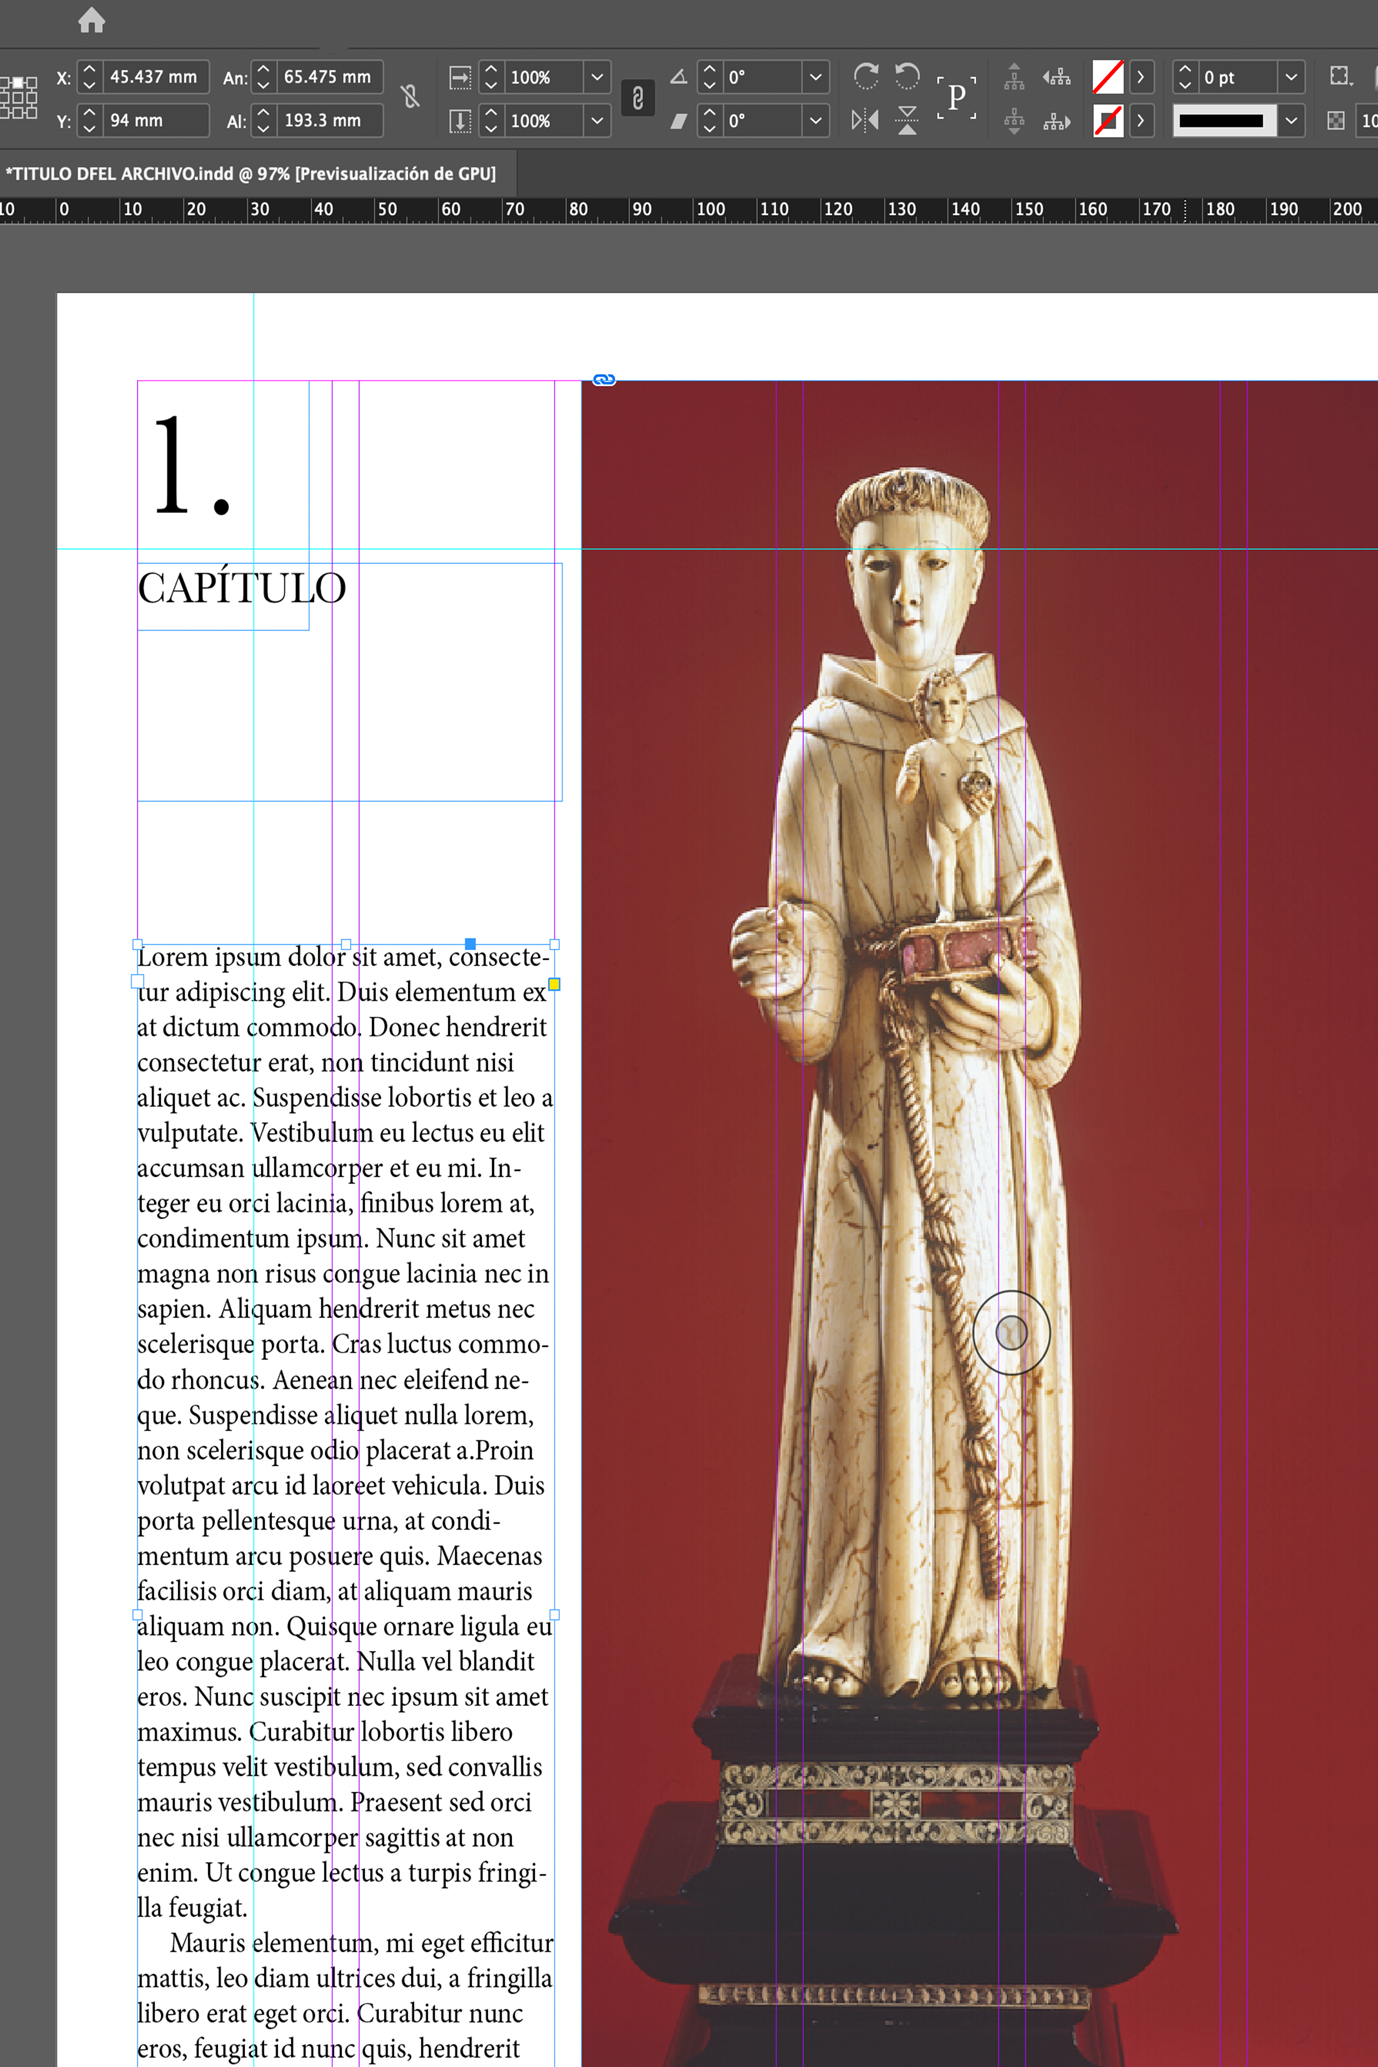
Task: Rotate the selection 90° counterclockwise
Action: [907, 76]
